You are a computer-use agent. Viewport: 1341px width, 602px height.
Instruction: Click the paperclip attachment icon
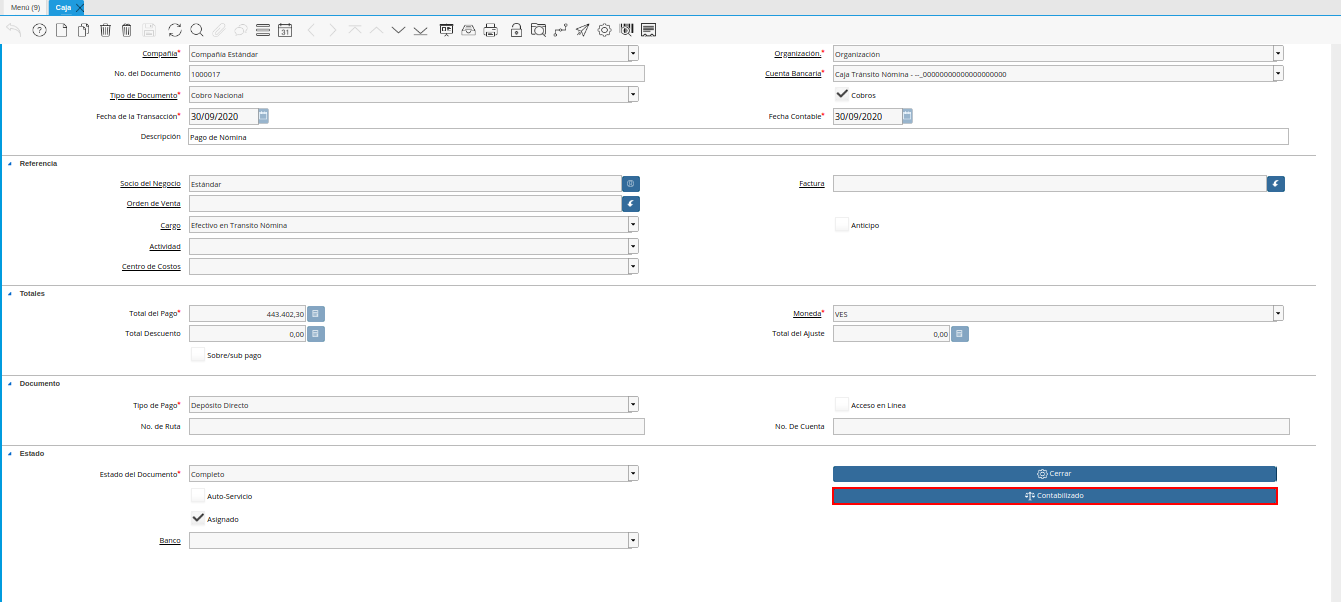click(x=219, y=30)
